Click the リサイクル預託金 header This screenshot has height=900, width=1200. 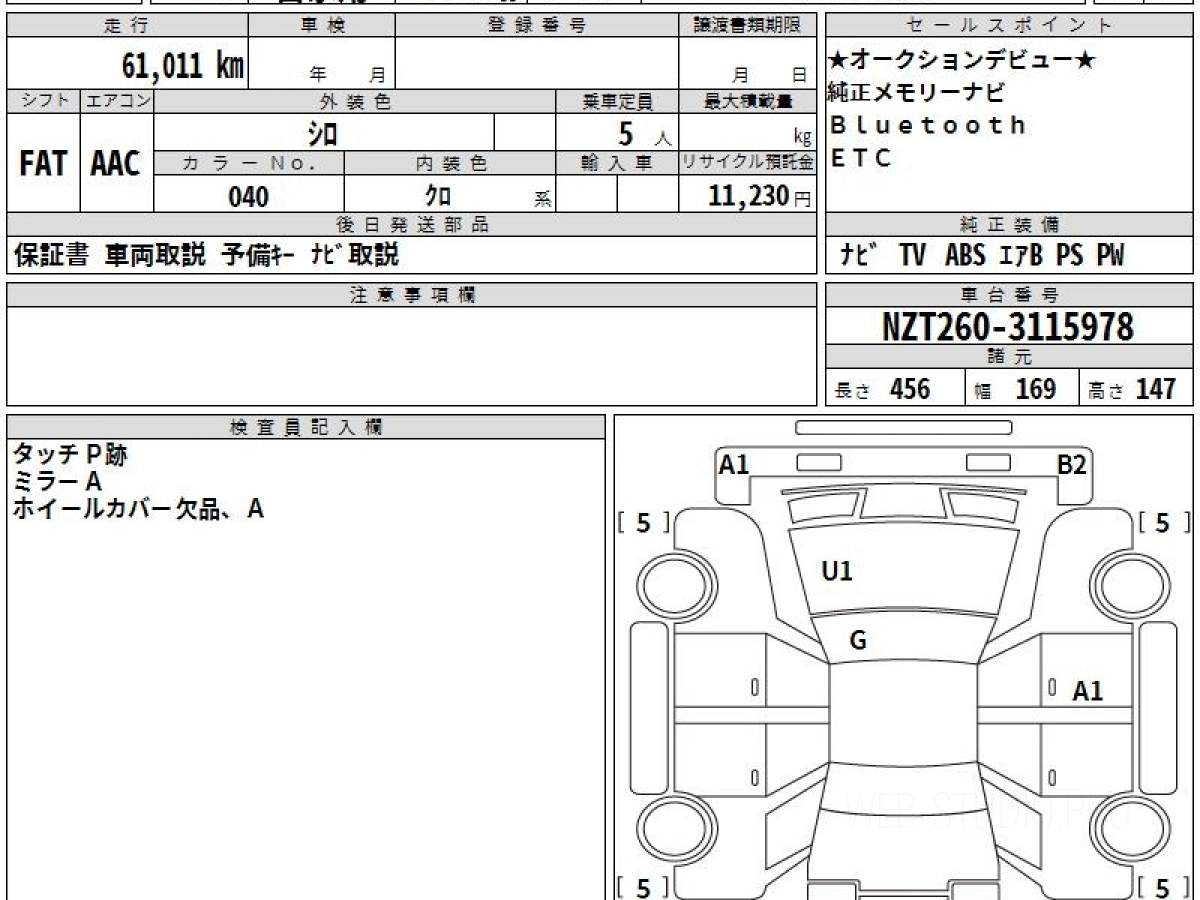pyautogui.click(x=748, y=163)
